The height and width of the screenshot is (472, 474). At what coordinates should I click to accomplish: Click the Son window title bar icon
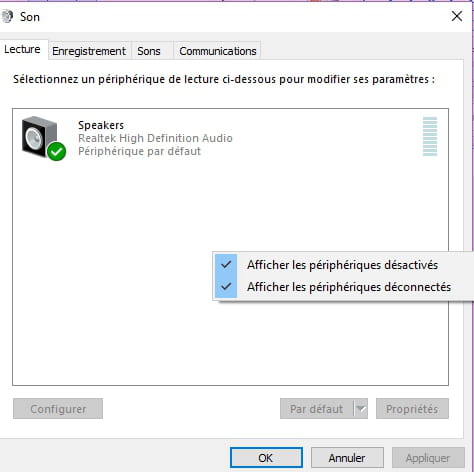click(7, 16)
